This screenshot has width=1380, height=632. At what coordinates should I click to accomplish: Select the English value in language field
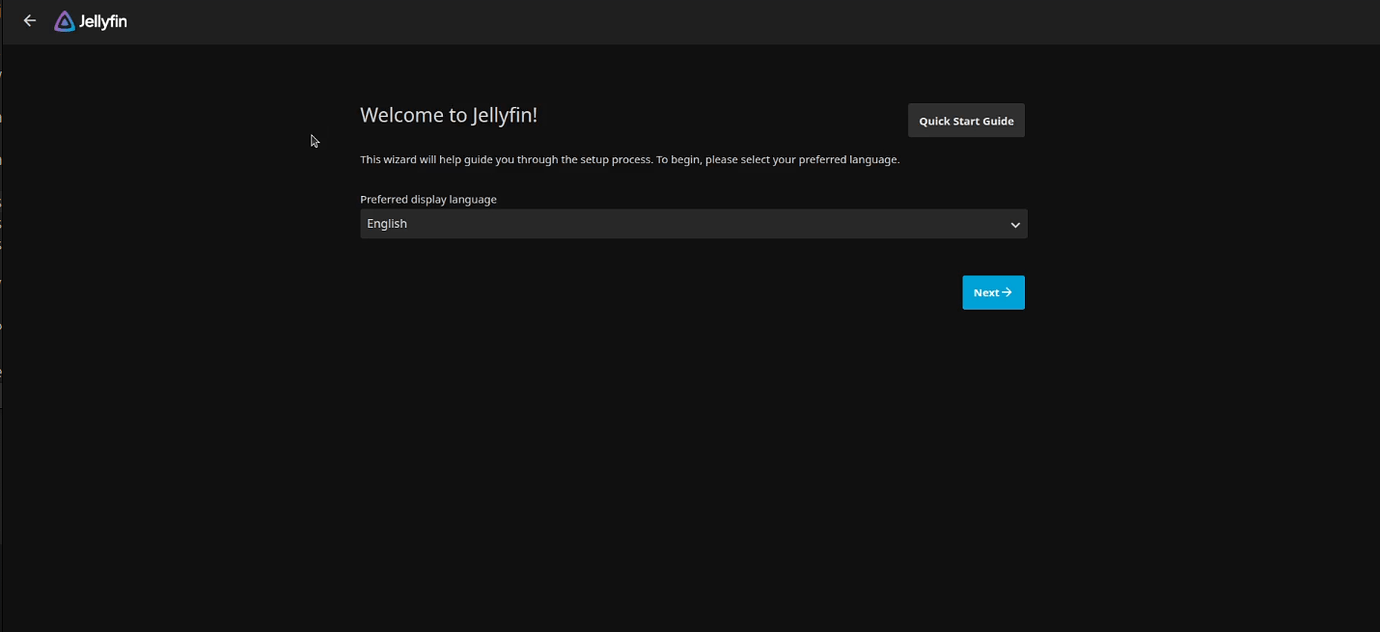click(x=387, y=224)
